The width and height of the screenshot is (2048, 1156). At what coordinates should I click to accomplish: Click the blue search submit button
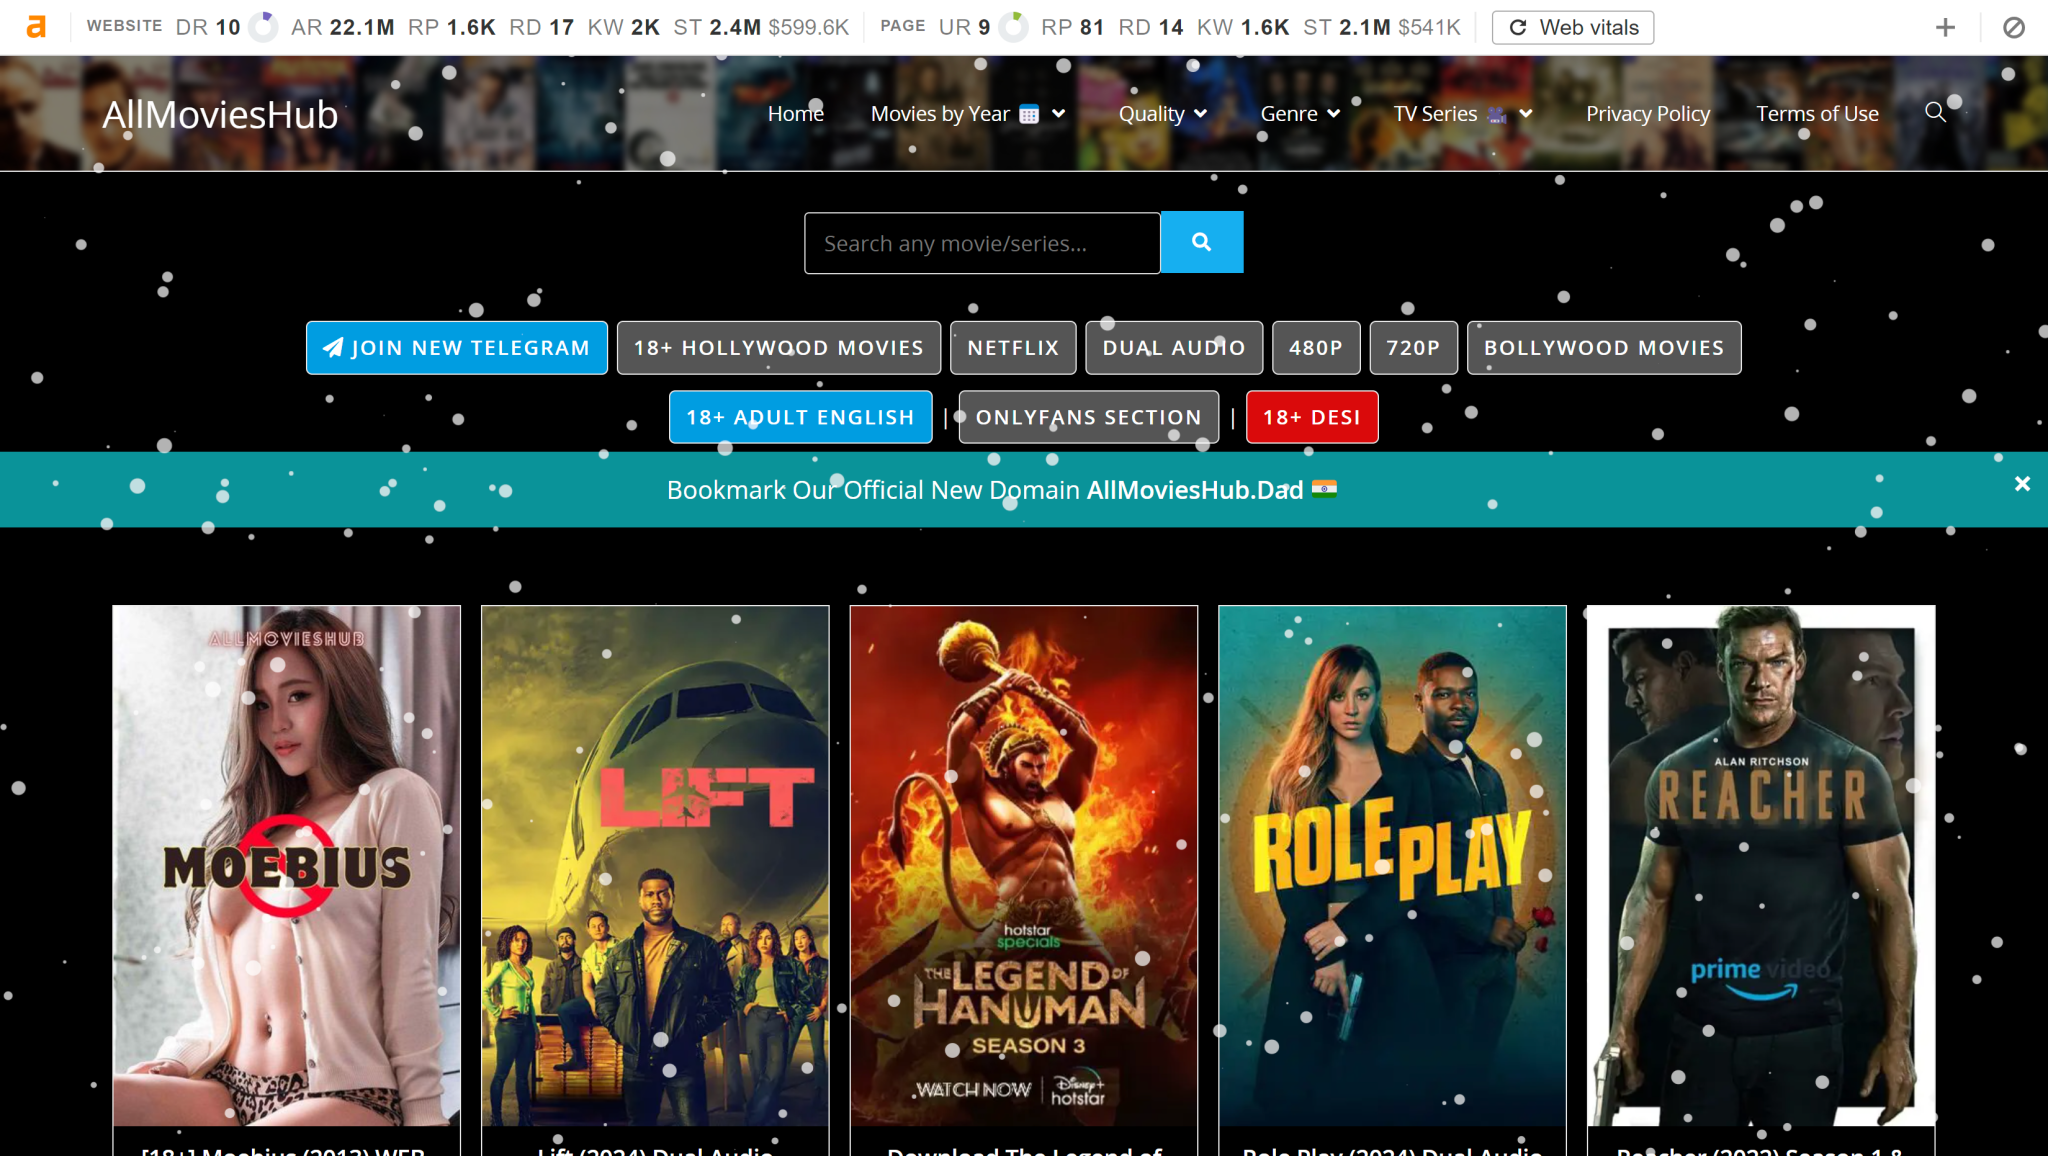point(1202,242)
